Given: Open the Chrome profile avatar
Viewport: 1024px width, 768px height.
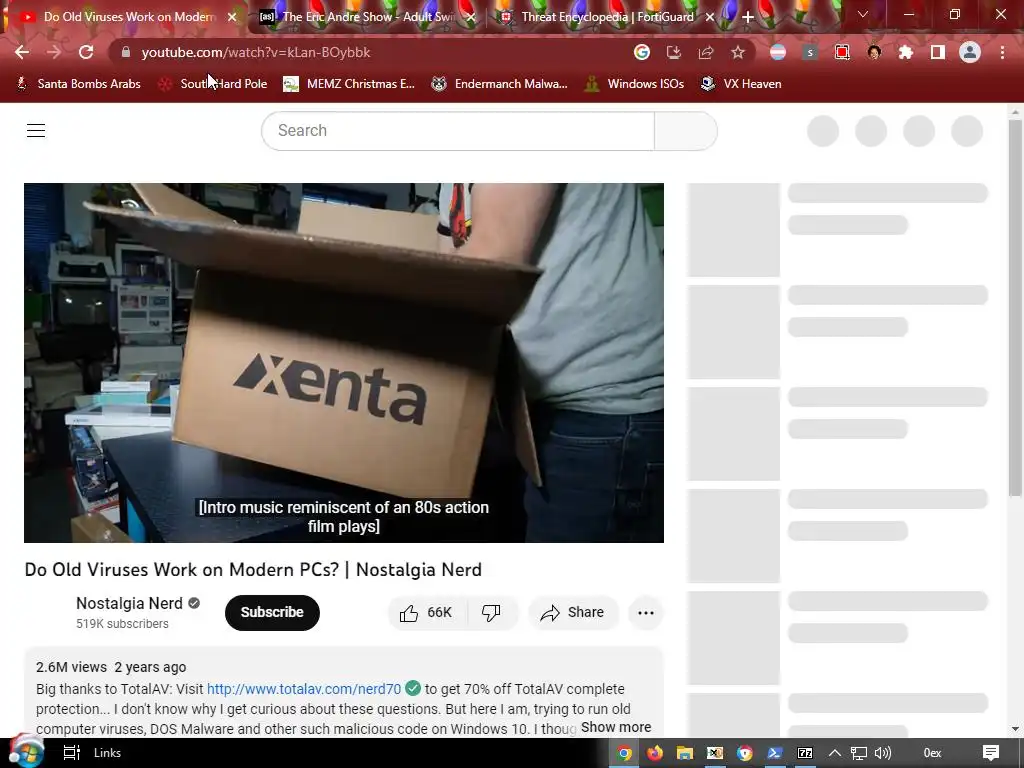Looking at the screenshot, I should click(970, 52).
